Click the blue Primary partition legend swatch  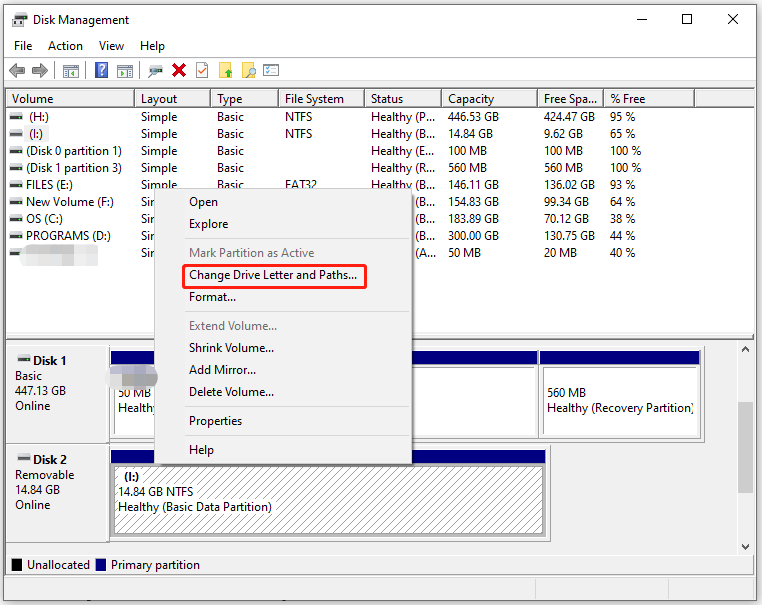pyautogui.click(x=101, y=565)
